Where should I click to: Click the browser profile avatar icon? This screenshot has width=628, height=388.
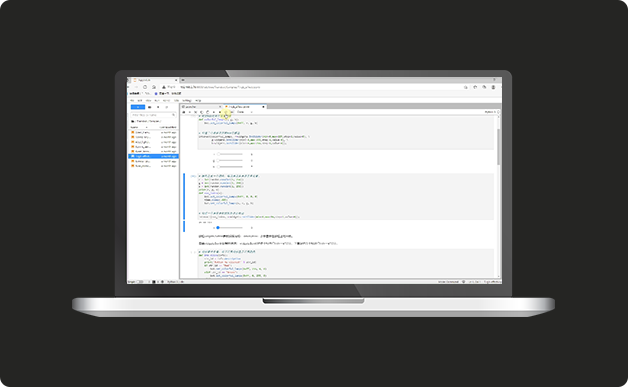point(493,87)
